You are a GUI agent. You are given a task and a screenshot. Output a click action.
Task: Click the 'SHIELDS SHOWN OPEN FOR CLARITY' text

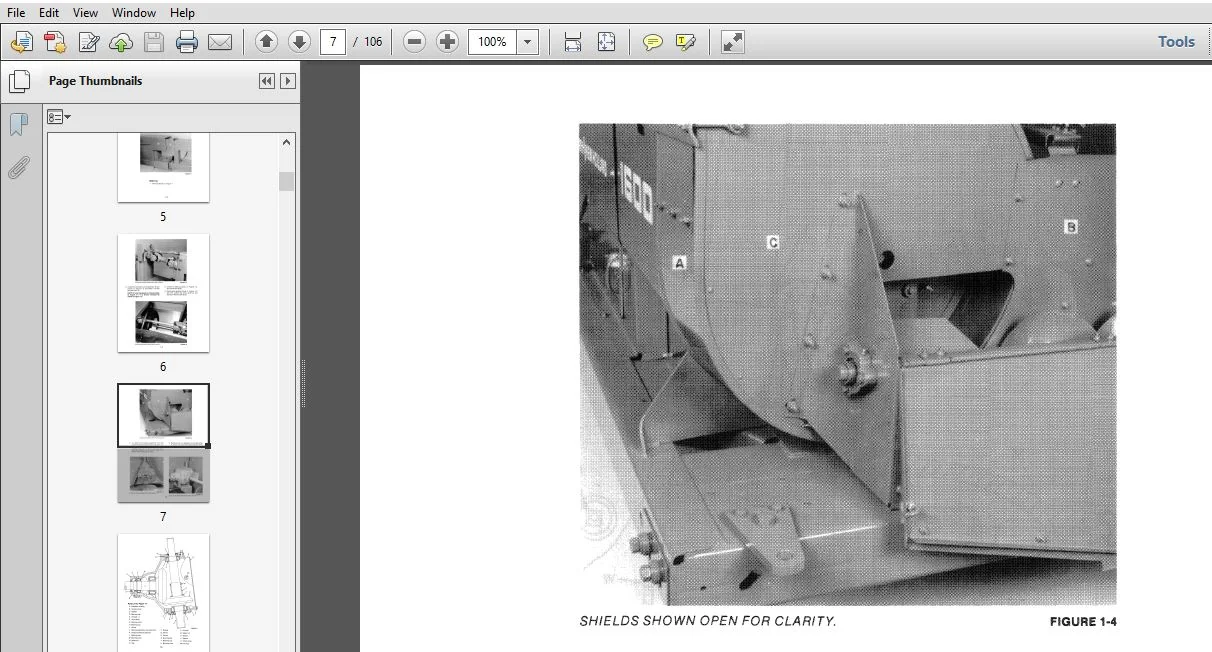coord(708,621)
